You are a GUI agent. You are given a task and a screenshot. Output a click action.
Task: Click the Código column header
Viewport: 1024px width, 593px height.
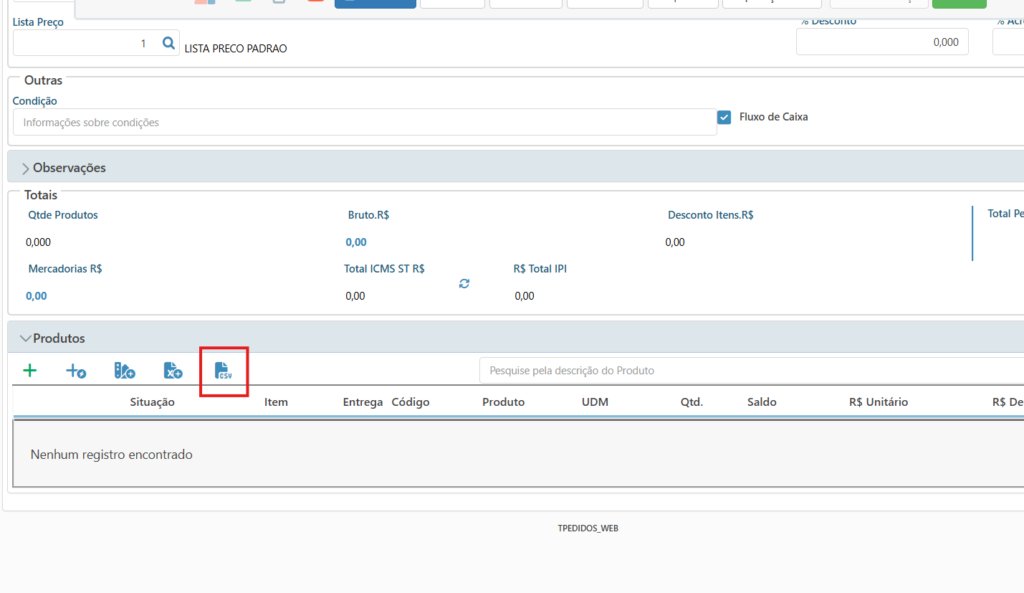tap(410, 402)
